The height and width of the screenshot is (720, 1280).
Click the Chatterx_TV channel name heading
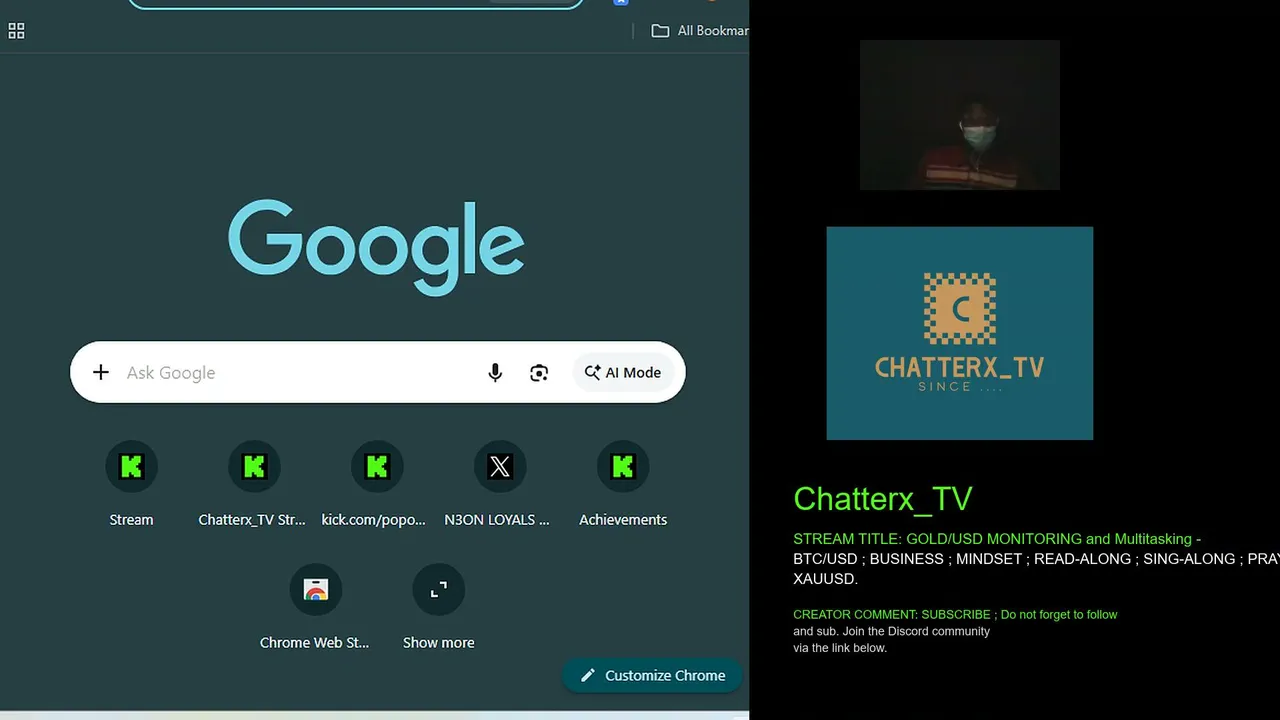(x=883, y=499)
